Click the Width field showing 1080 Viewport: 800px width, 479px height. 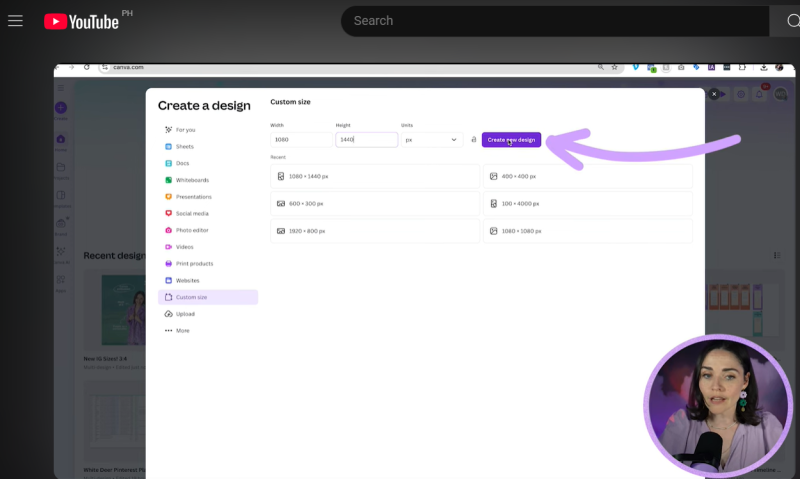pos(301,139)
